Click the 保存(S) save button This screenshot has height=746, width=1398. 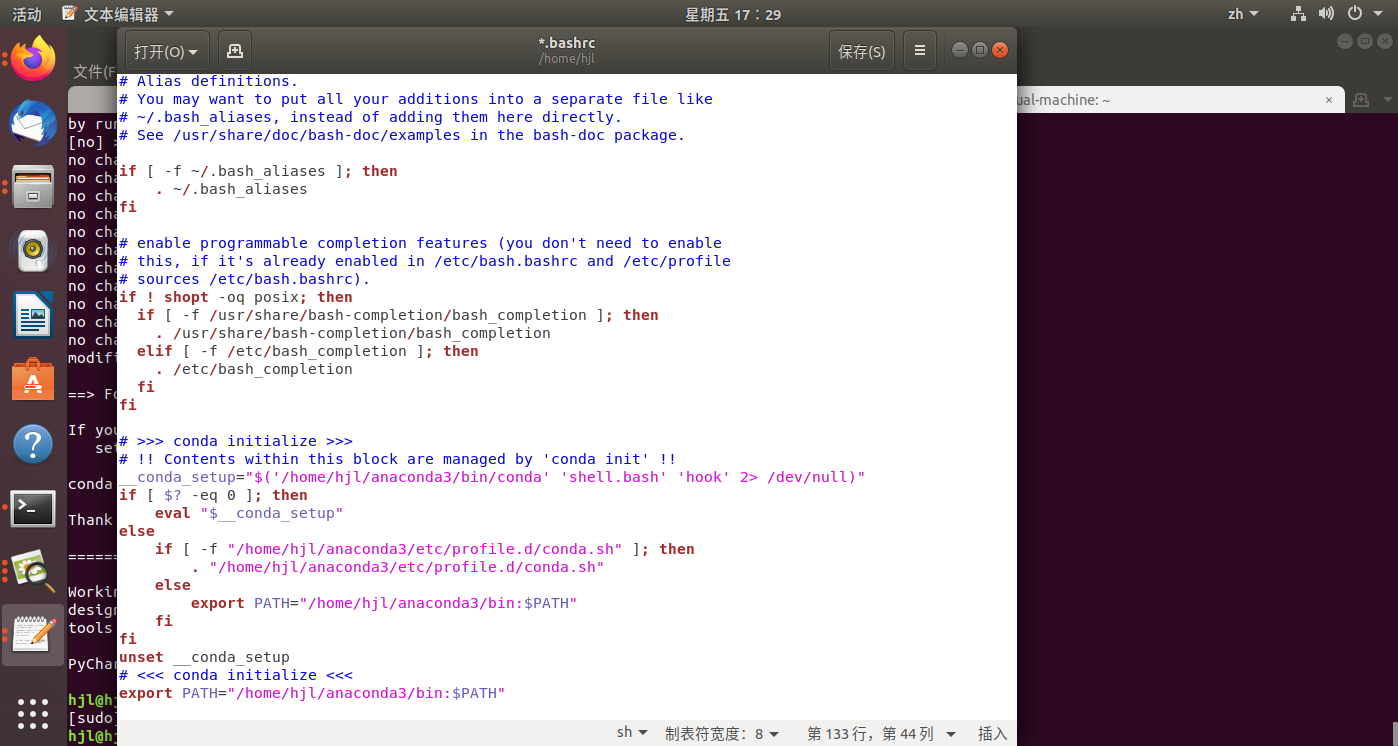[x=861, y=50]
